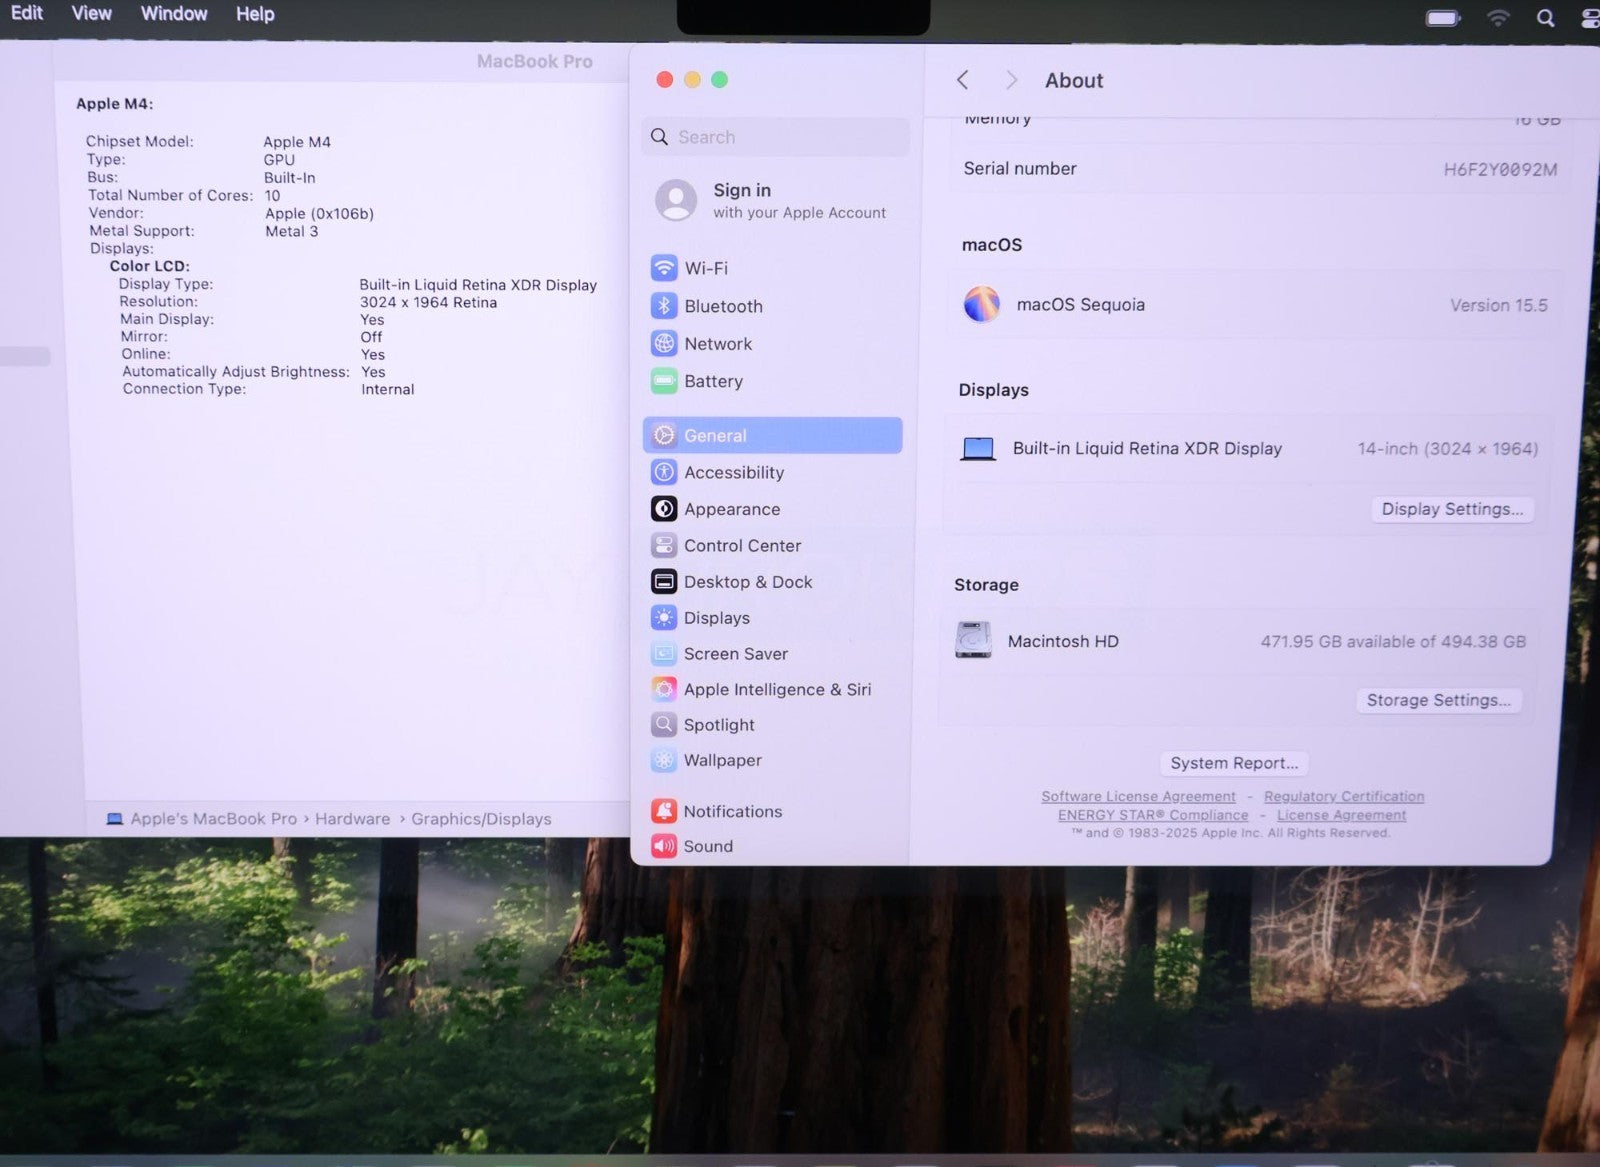The image size is (1600, 1167).
Task: Open the Window menu
Action: click(x=174, y=14)
